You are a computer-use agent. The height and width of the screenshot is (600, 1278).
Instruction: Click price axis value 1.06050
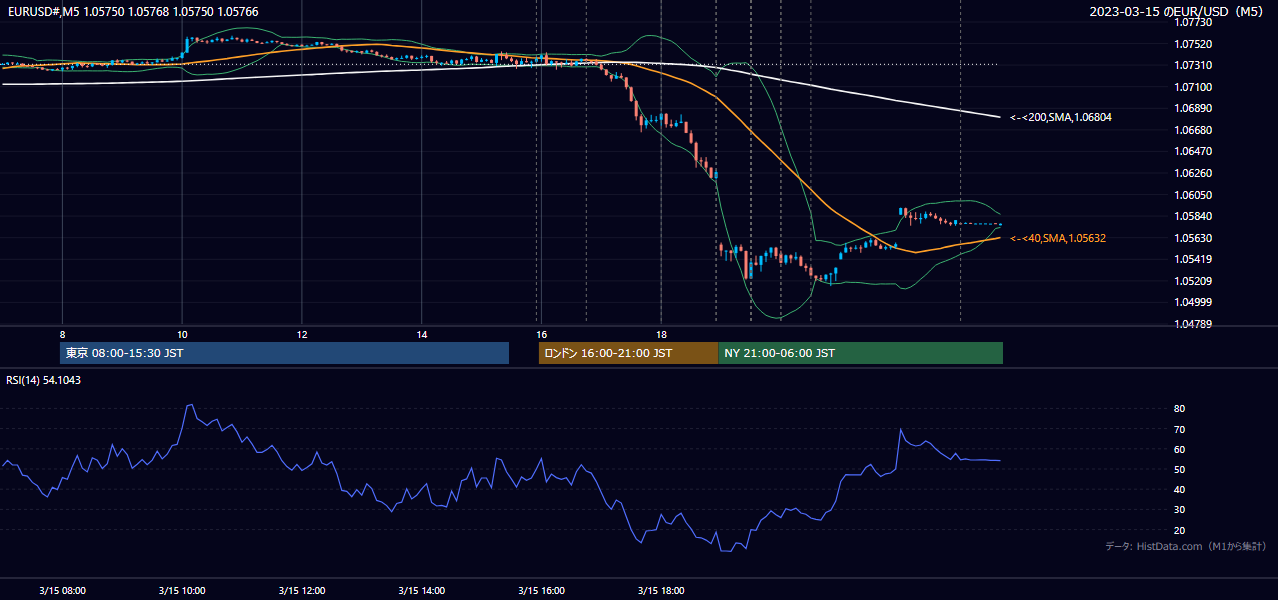click(x=1193, y=195)
